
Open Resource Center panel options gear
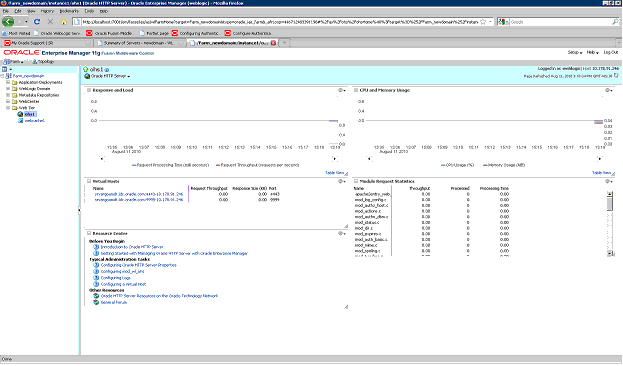pyautogui.click(x=341, y=233)
